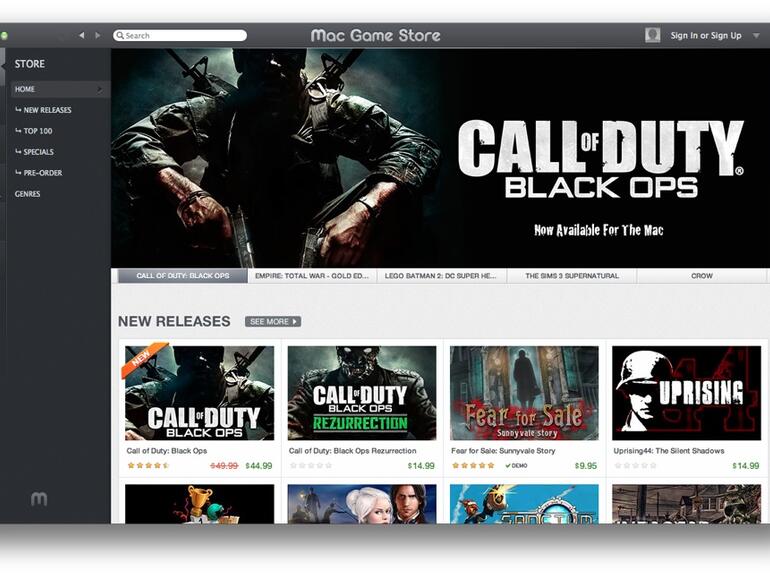Open the Fear for Sale thumbnail
Screen dimensions: 770x578
coord(524,393)
